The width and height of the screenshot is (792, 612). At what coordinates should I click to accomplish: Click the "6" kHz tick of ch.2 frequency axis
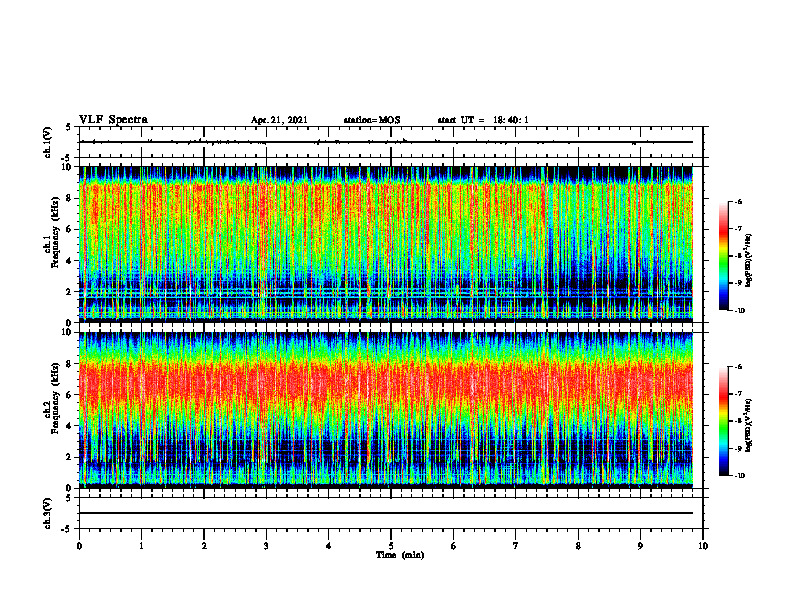70,395
